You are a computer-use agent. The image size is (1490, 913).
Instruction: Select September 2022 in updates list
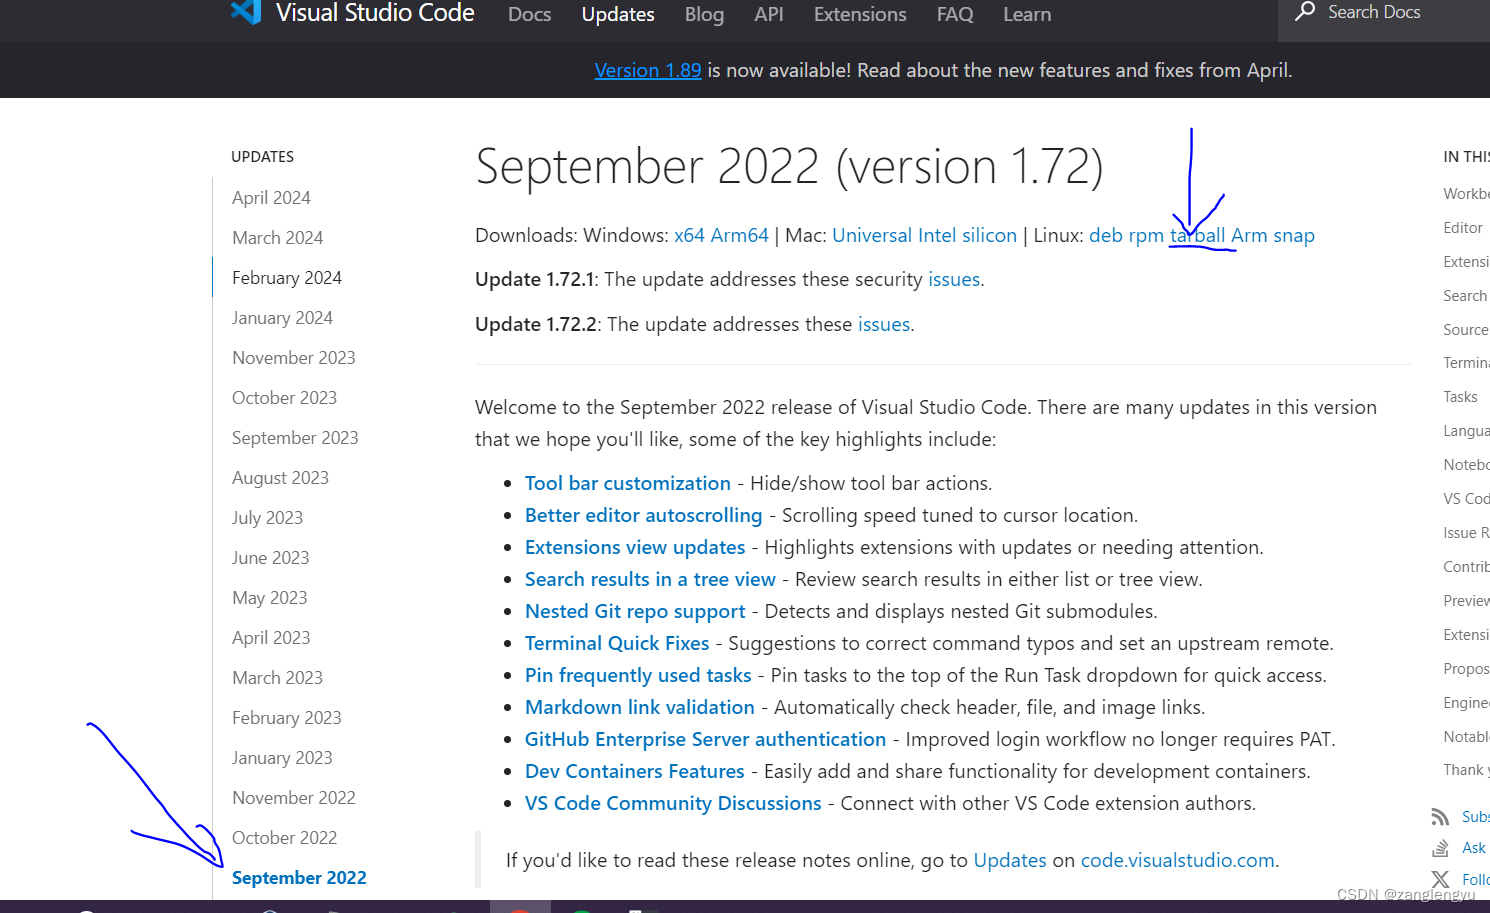tap(299, 878)
